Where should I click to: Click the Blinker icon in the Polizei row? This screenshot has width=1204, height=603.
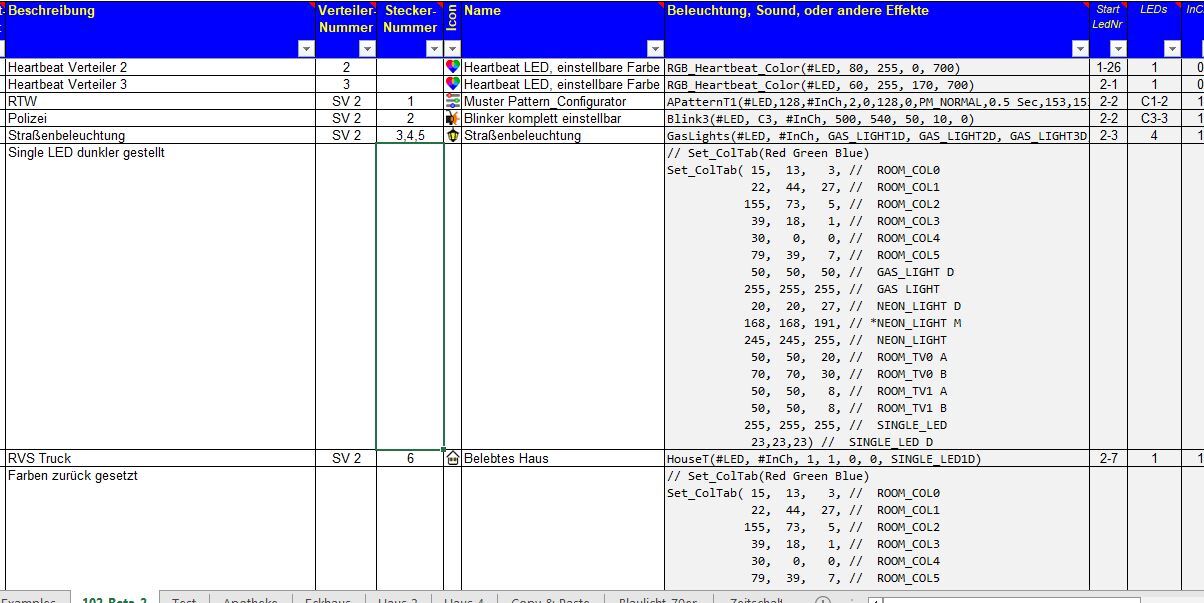click(x=453, y=118)
